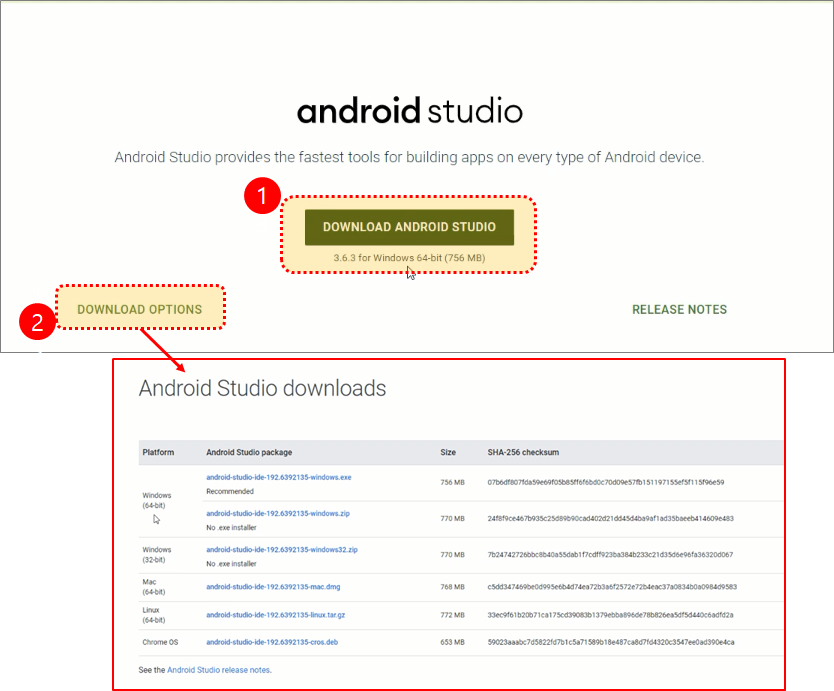Download the cros.deb package

tap(272, 642)
